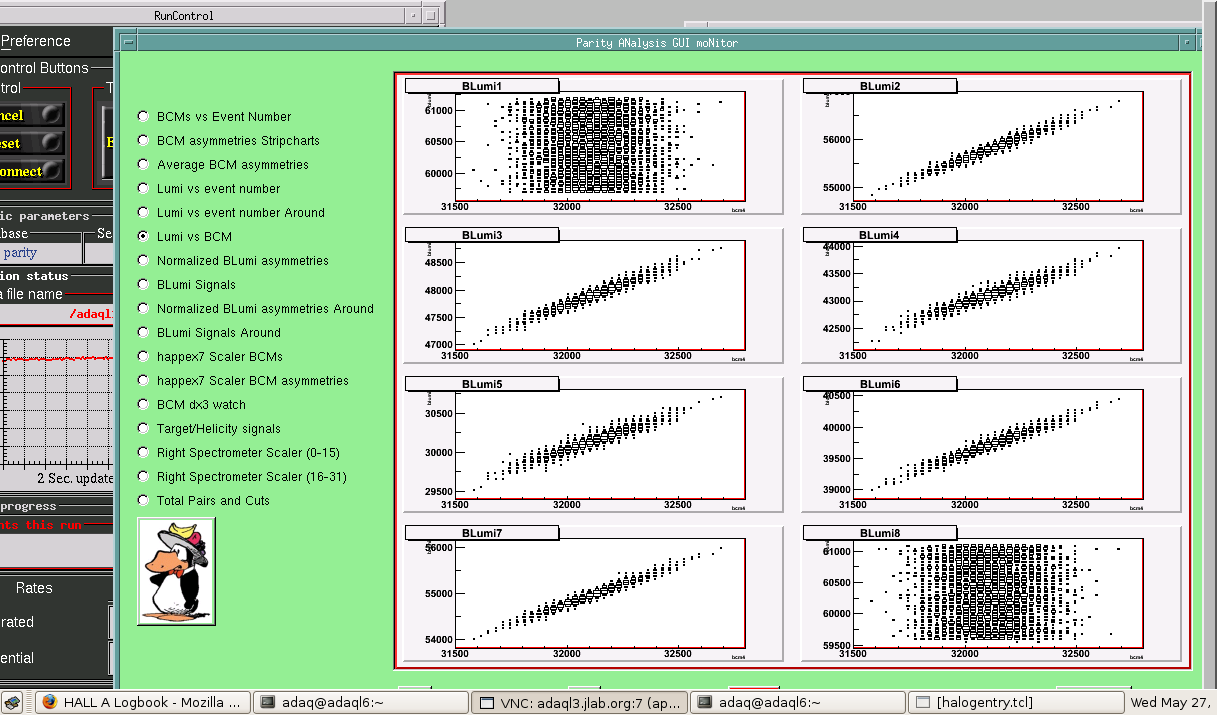
Task: Switch to halogentry.tcl taskbar item
Action: (x=1015, y=702)
